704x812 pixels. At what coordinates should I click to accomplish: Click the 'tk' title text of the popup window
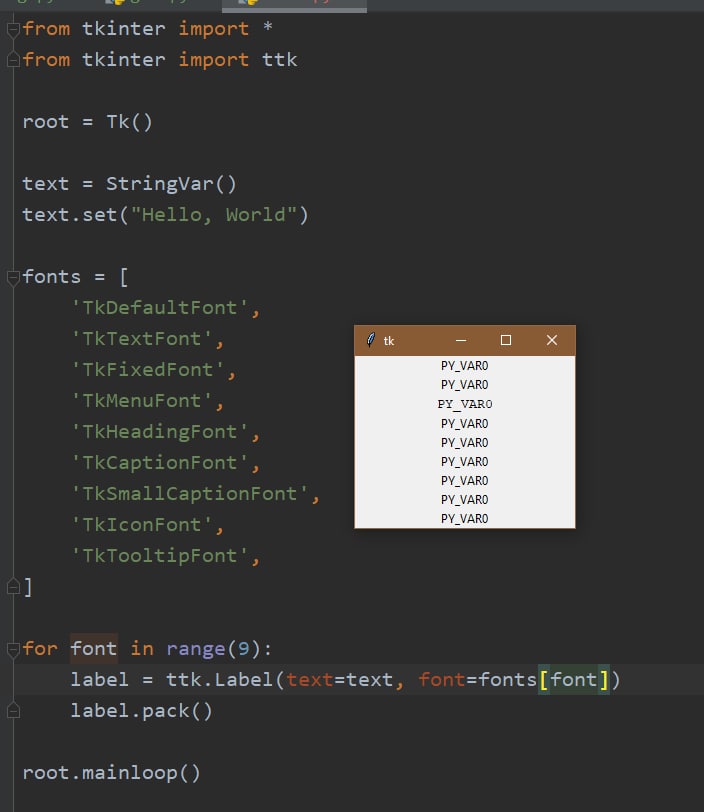pyautogui.click(x=389, y=341)
